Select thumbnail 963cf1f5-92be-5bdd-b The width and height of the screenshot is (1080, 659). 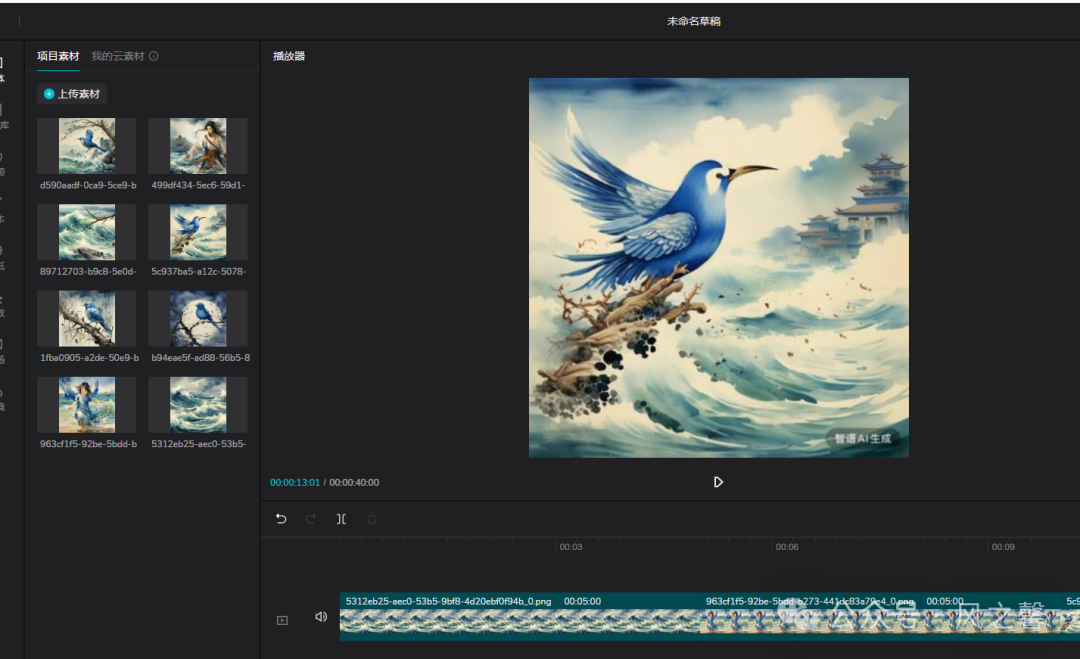87,405
